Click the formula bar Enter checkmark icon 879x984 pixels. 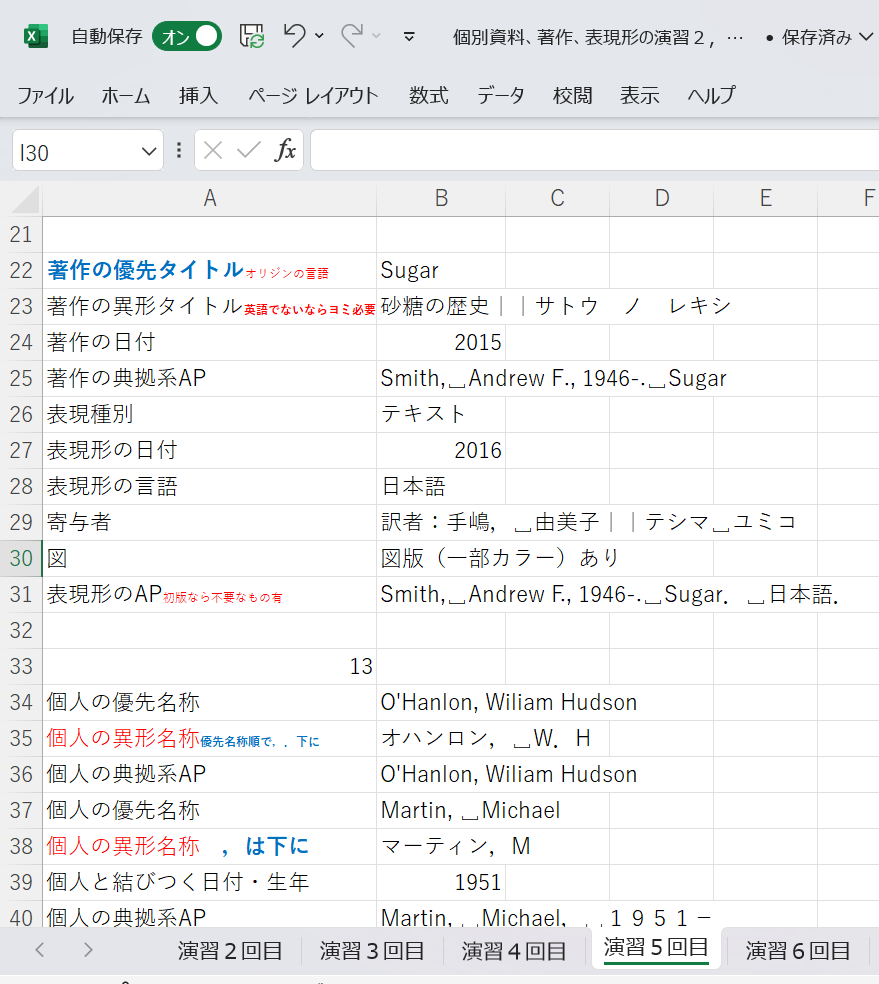(x=248, y=151)
